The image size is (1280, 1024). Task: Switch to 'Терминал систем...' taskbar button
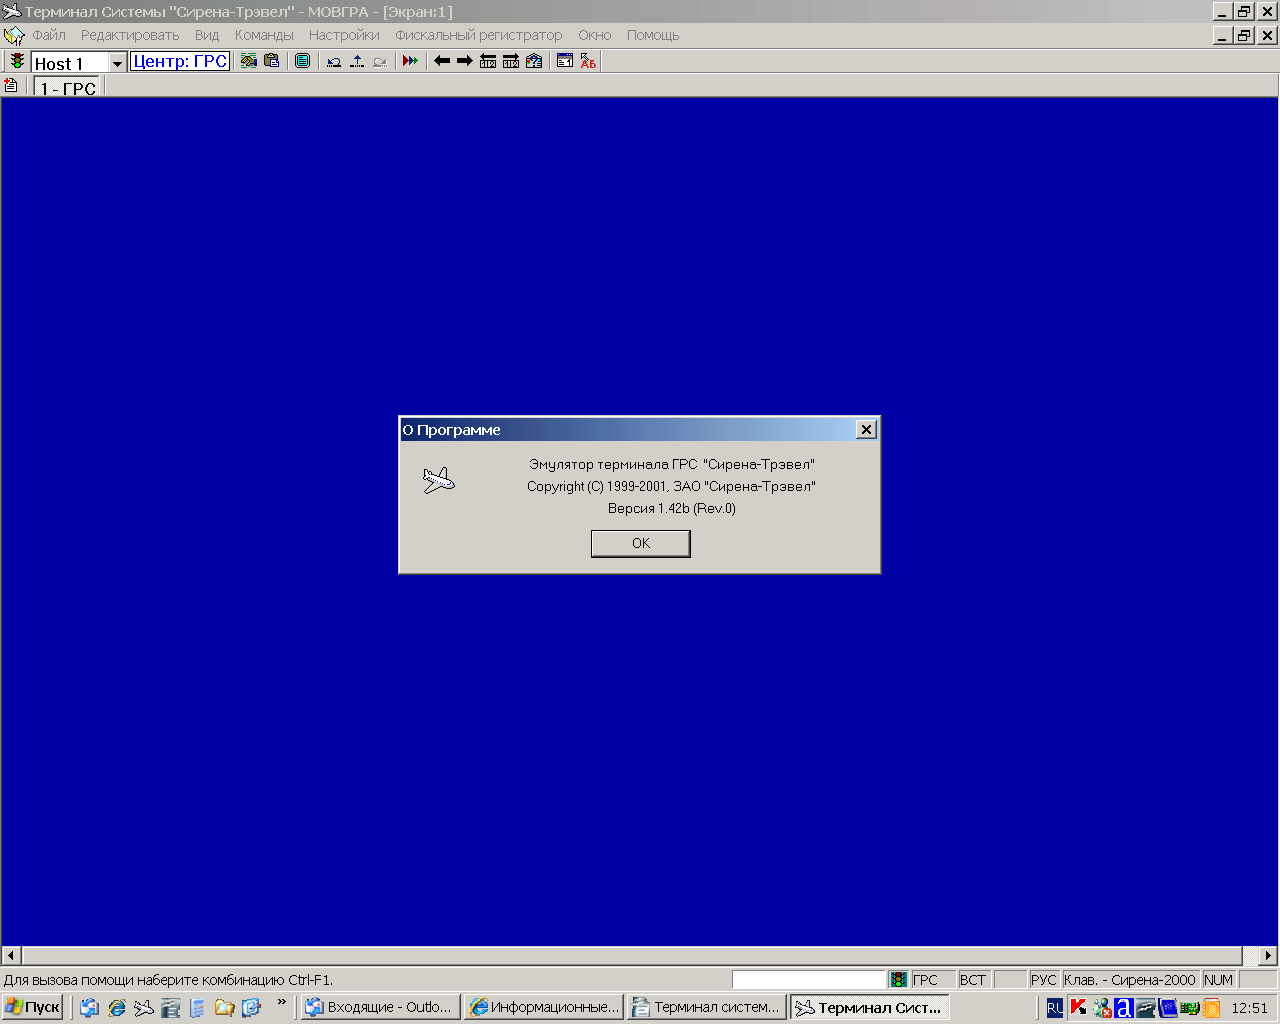point(707,1007)
